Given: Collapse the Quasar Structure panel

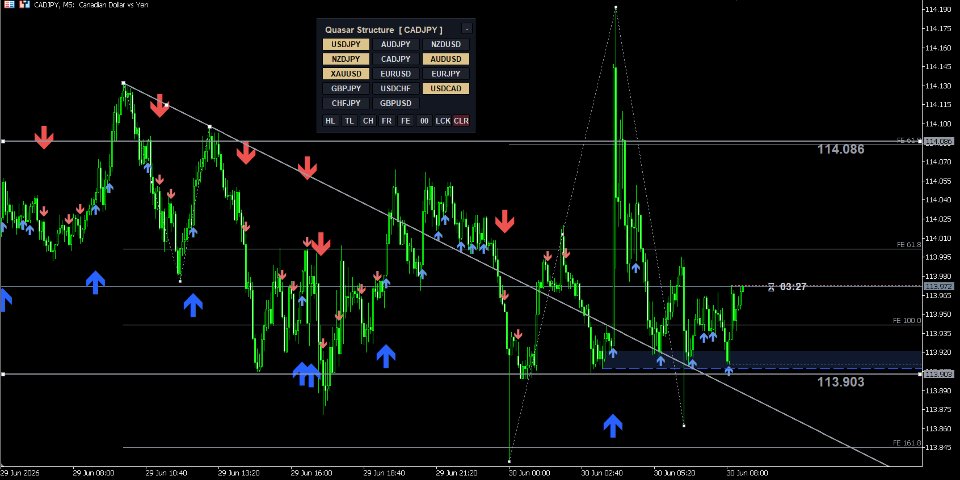Looking at the screenshot, I should [x=467, y=29].
